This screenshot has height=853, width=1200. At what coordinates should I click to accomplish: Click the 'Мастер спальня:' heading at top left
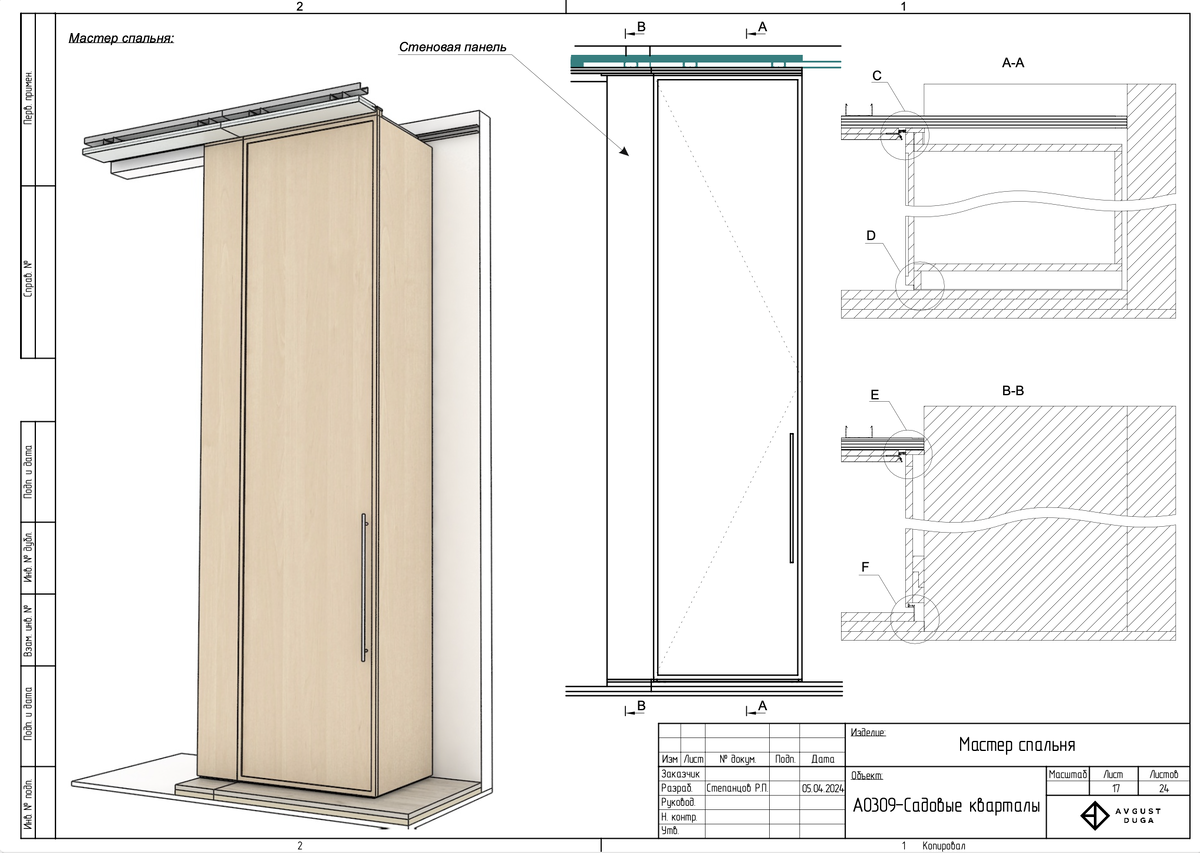(x=121, y=39)
